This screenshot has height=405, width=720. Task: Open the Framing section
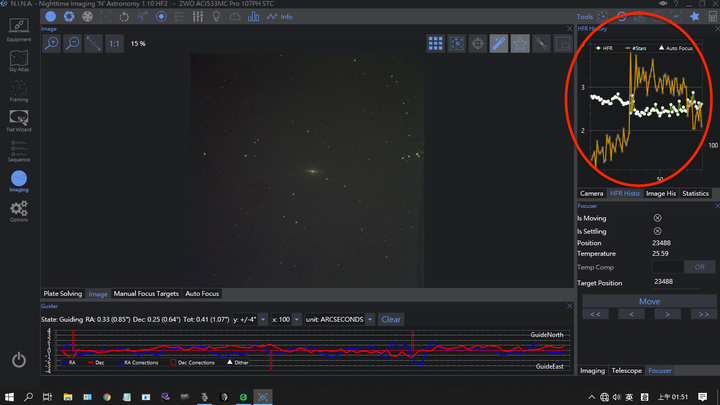point(19,91)
